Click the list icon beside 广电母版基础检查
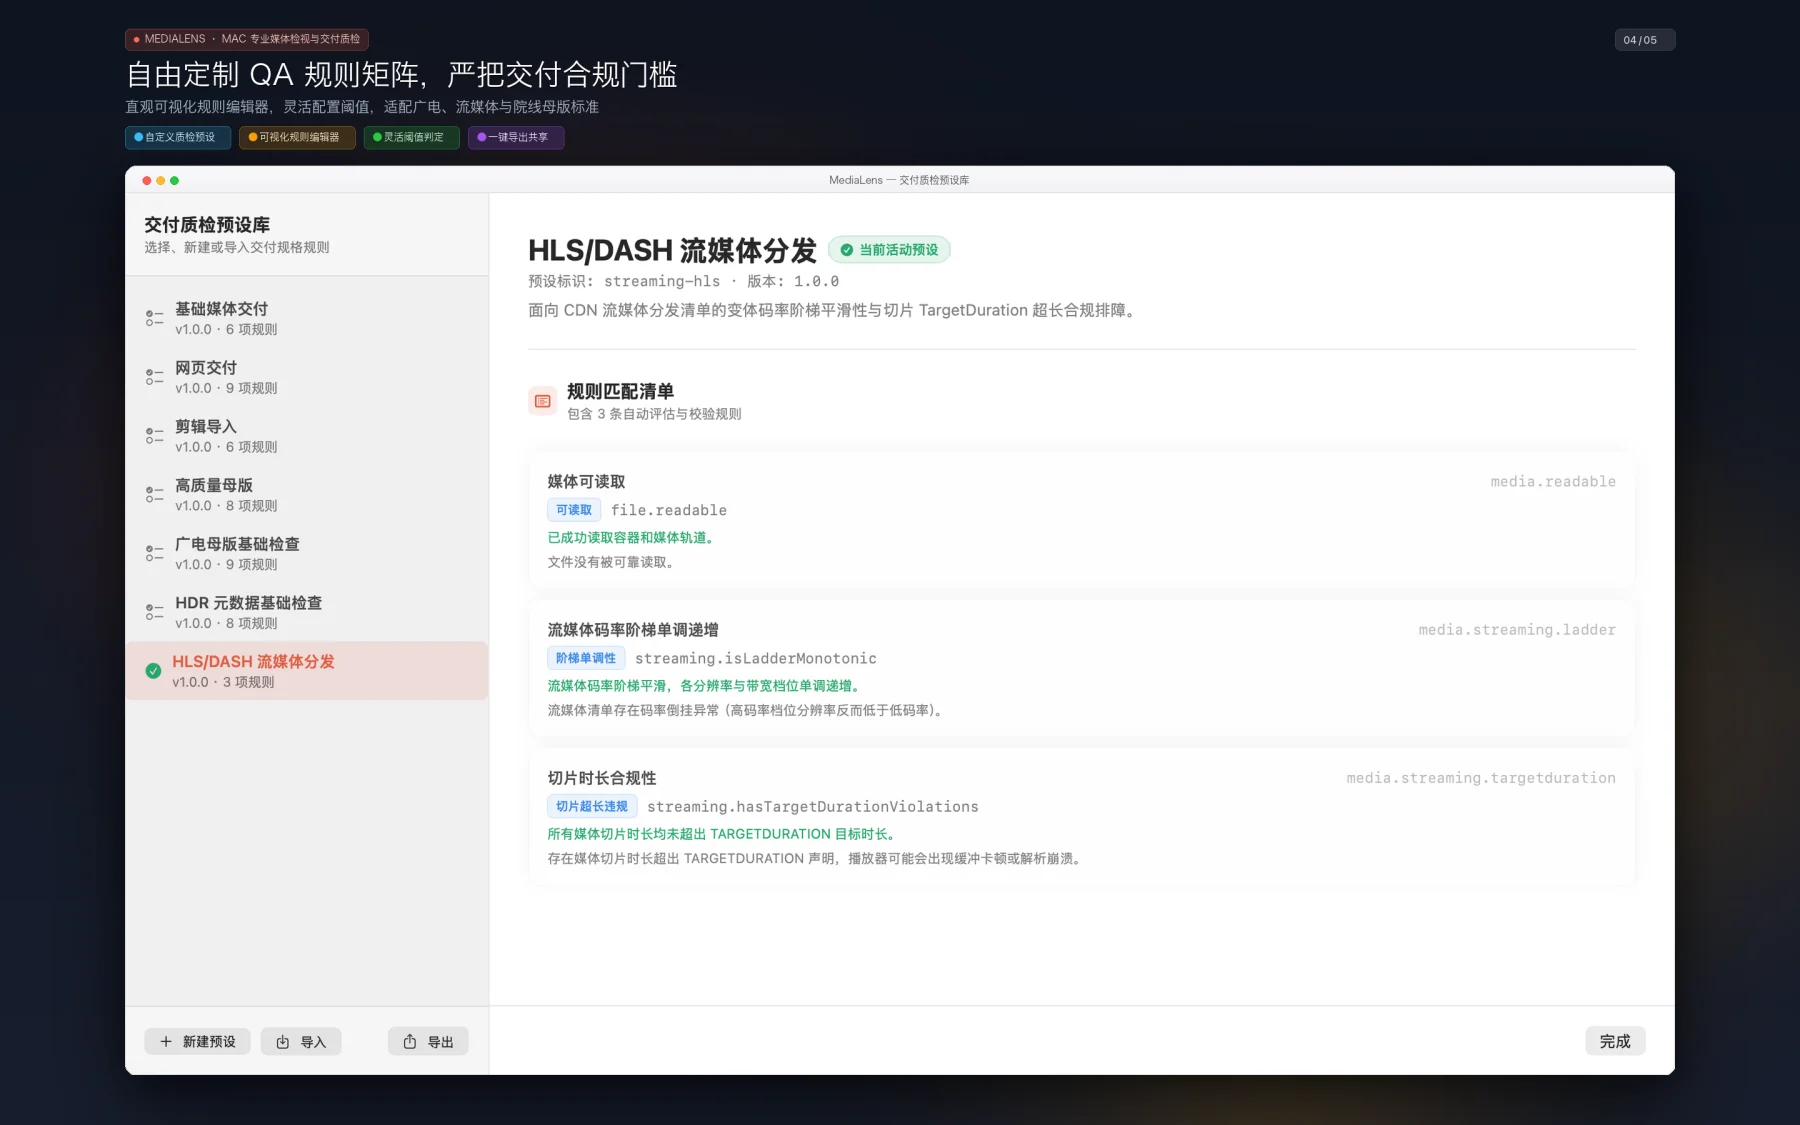Image resolution: width=1800 pixels, height=1125 pixels. pyautogui.click(x=154, y=553)
